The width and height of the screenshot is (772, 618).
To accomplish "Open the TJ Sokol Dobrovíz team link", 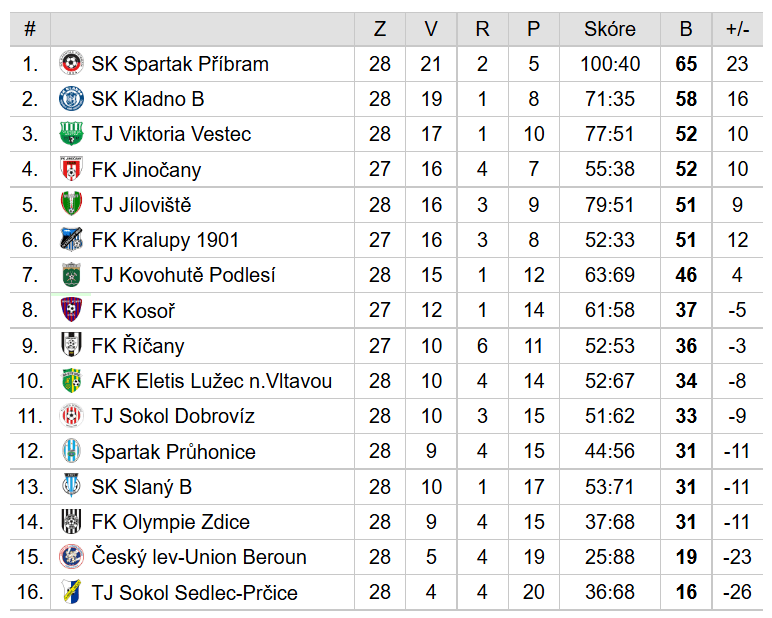I will pos(173,416).
